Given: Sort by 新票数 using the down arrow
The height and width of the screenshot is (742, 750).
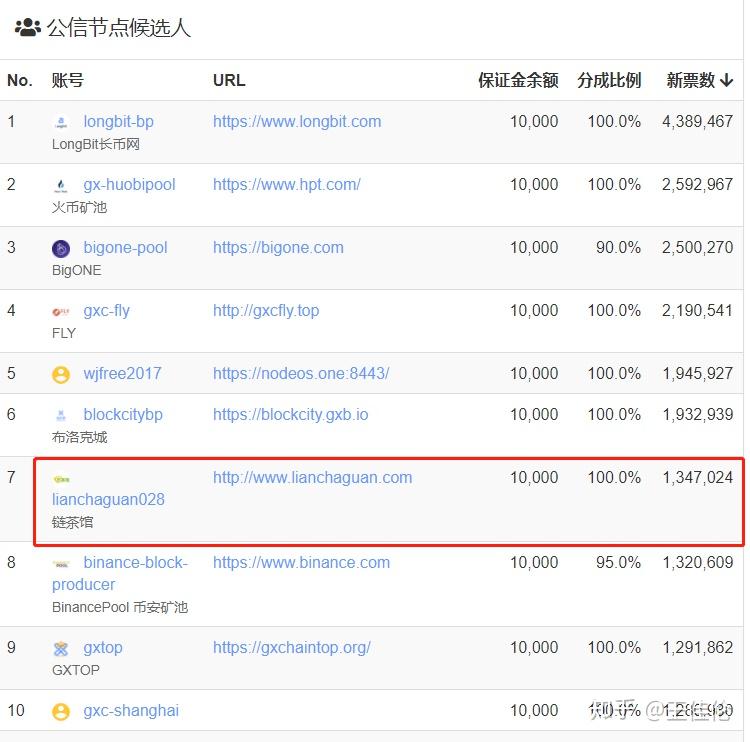Looking at the screenshot, I should tap(727, 80).
